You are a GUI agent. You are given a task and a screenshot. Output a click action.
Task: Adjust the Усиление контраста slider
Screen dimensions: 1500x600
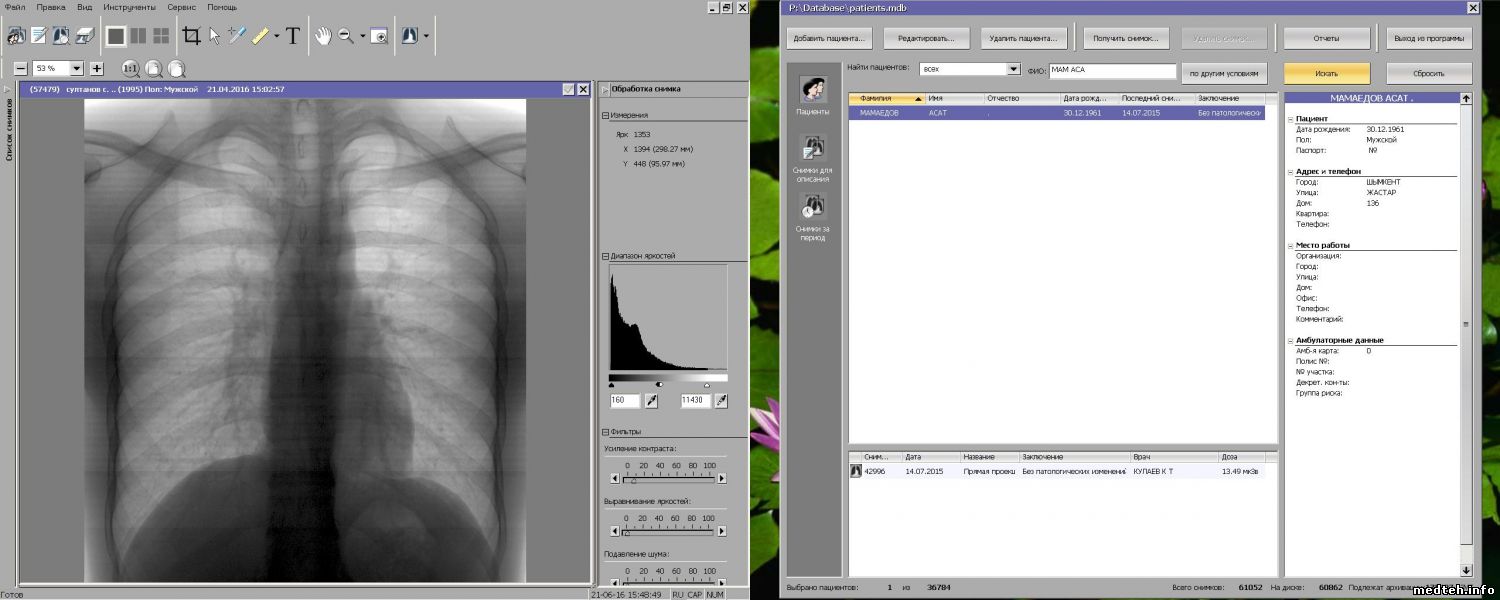pos(633,479)
